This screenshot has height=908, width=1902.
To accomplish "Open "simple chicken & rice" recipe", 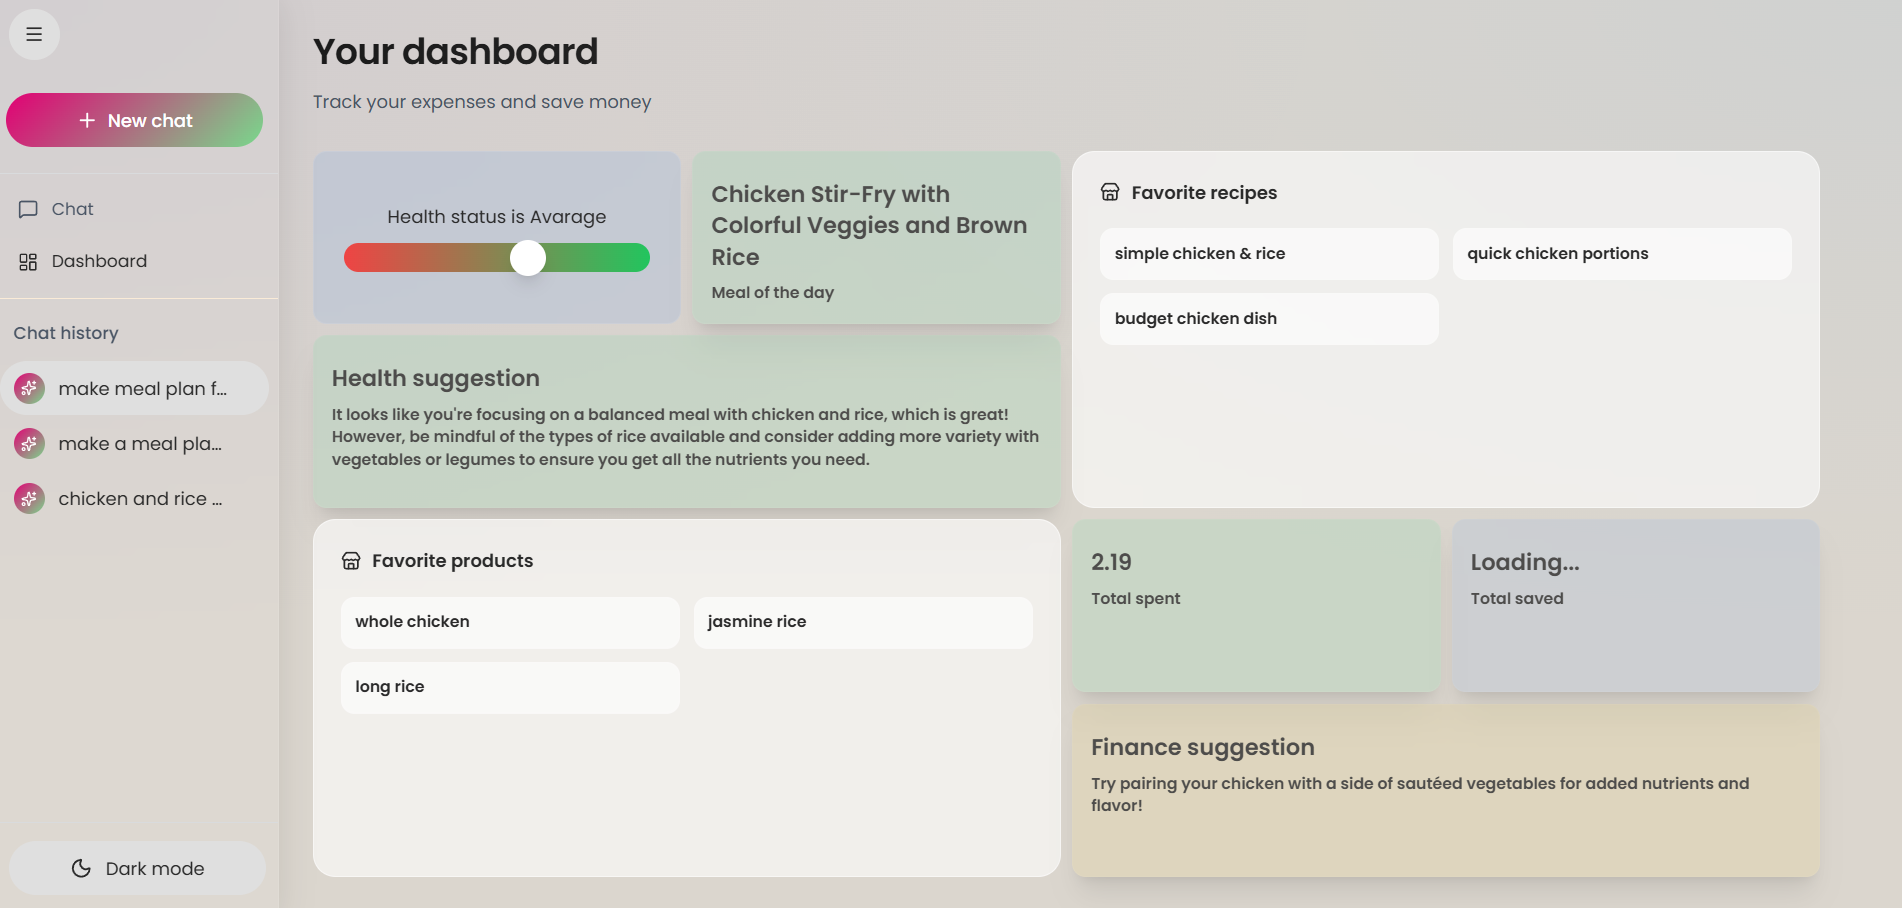I will pos(1269,254).
